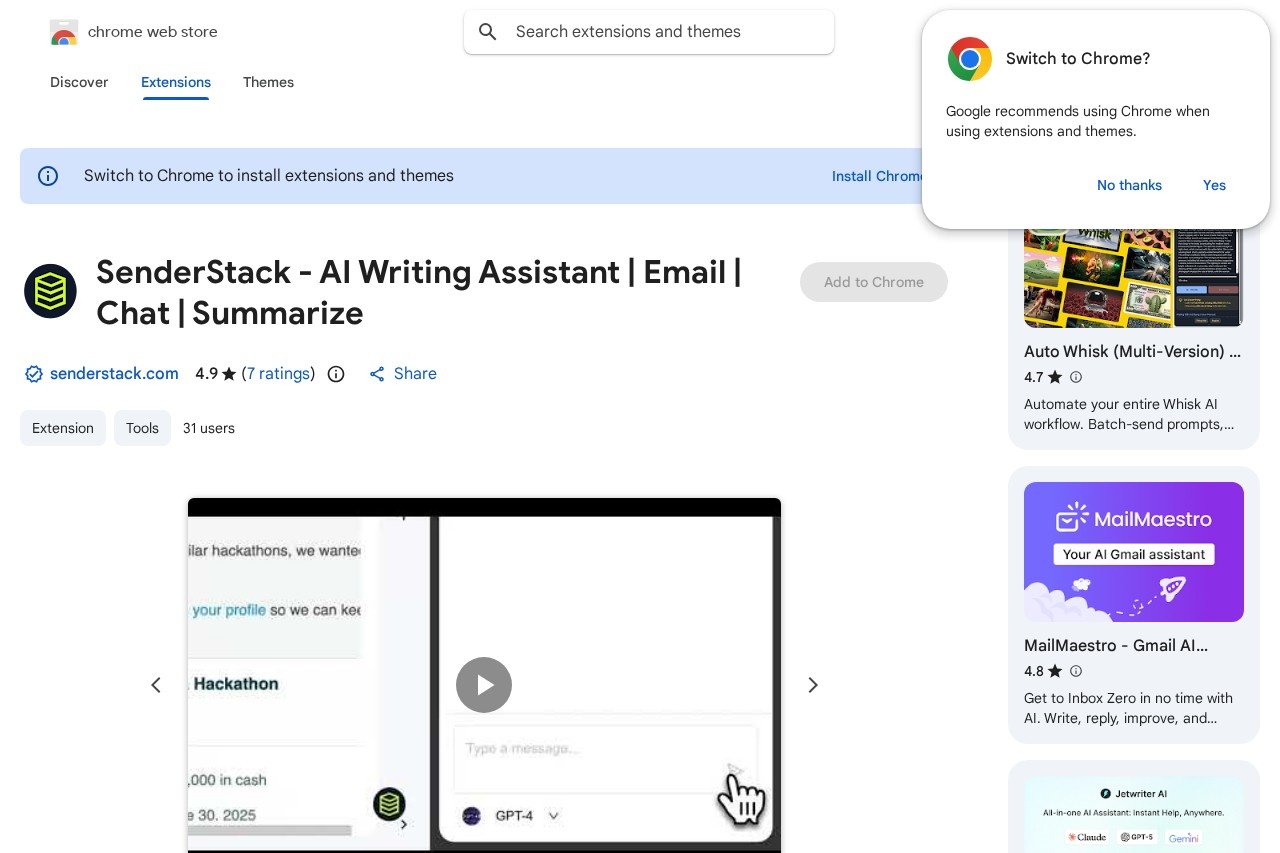Click the SenderStack extension logo icon

click(50, 291)
